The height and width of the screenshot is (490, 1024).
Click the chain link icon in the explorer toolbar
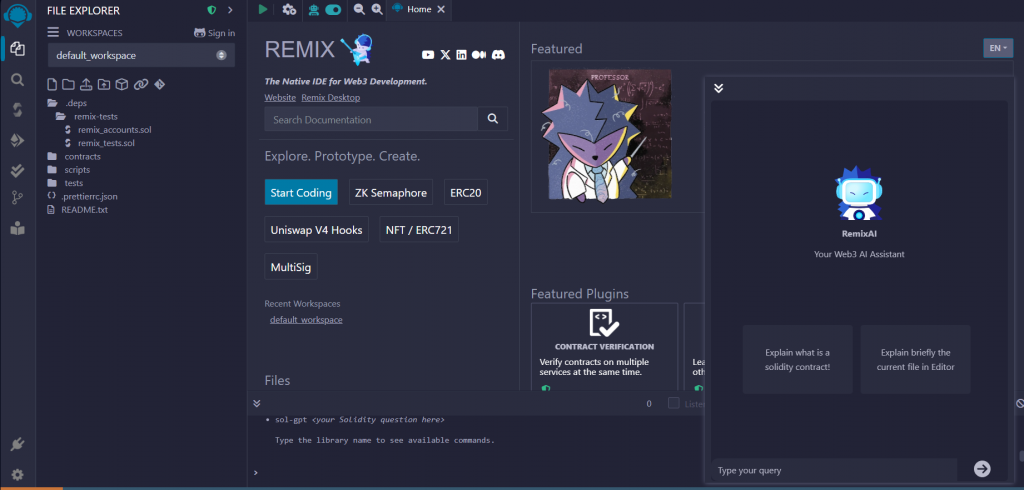[140, 84]
